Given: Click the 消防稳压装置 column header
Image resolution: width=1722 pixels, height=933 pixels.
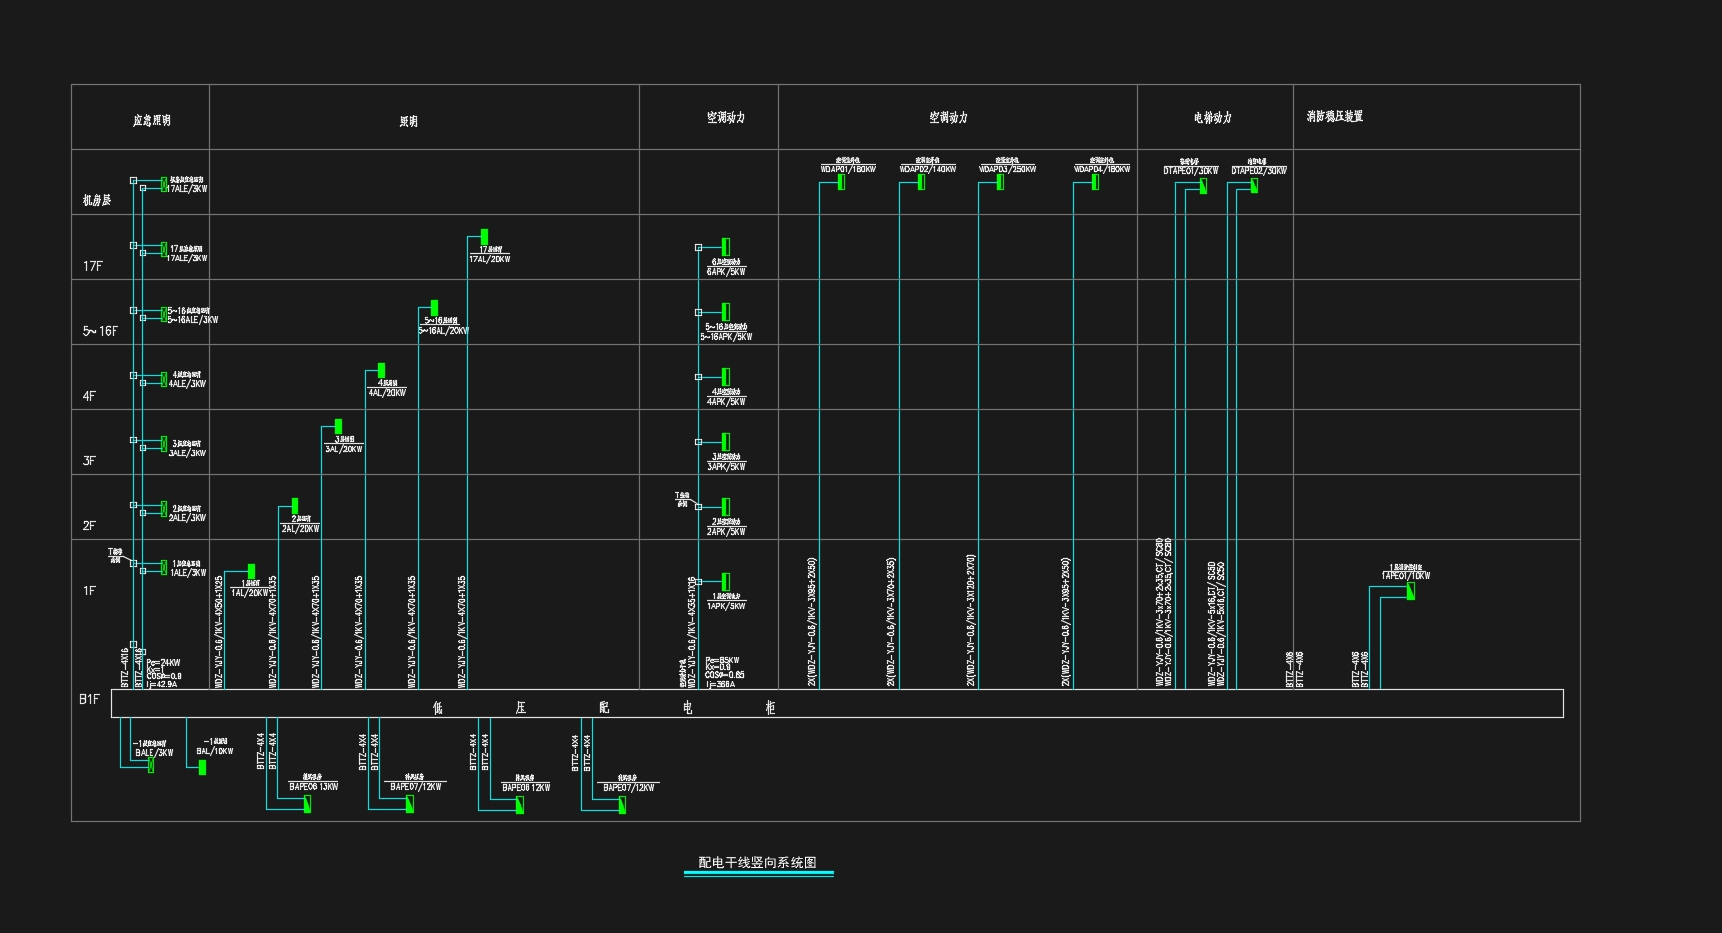Looking at the screenshot, I should pos(1335,117).
